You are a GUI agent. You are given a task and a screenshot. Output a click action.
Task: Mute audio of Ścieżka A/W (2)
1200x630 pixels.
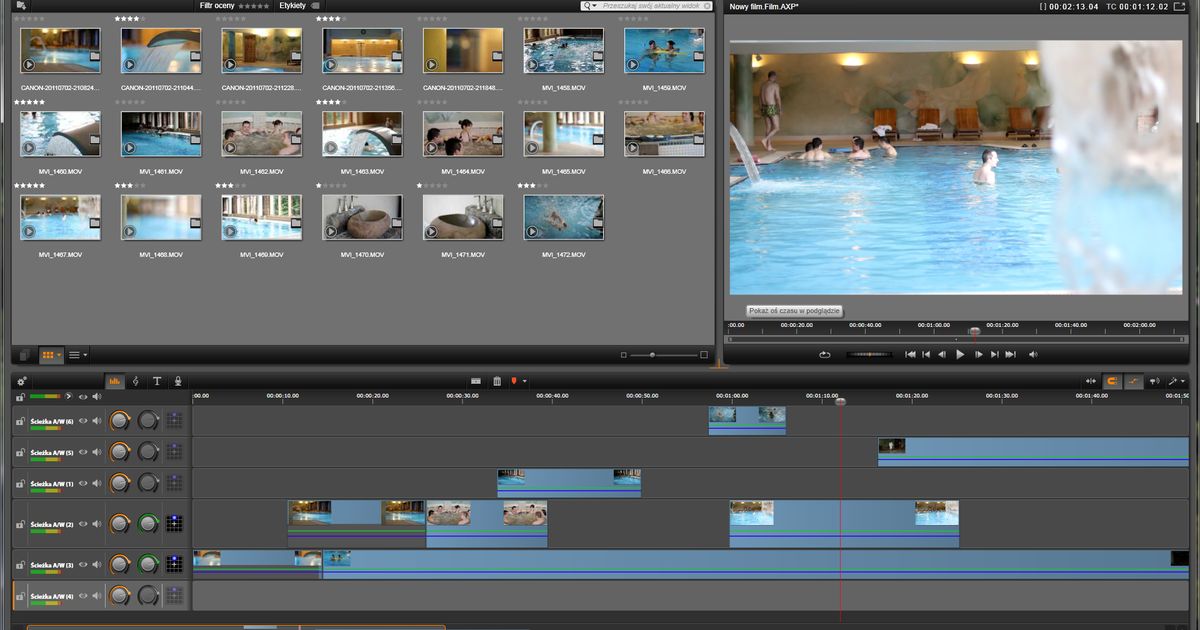[x=97, y=523]
